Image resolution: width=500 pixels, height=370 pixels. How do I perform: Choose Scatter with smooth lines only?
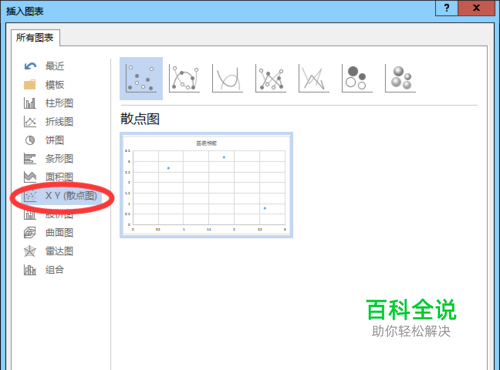pos(227,78)
